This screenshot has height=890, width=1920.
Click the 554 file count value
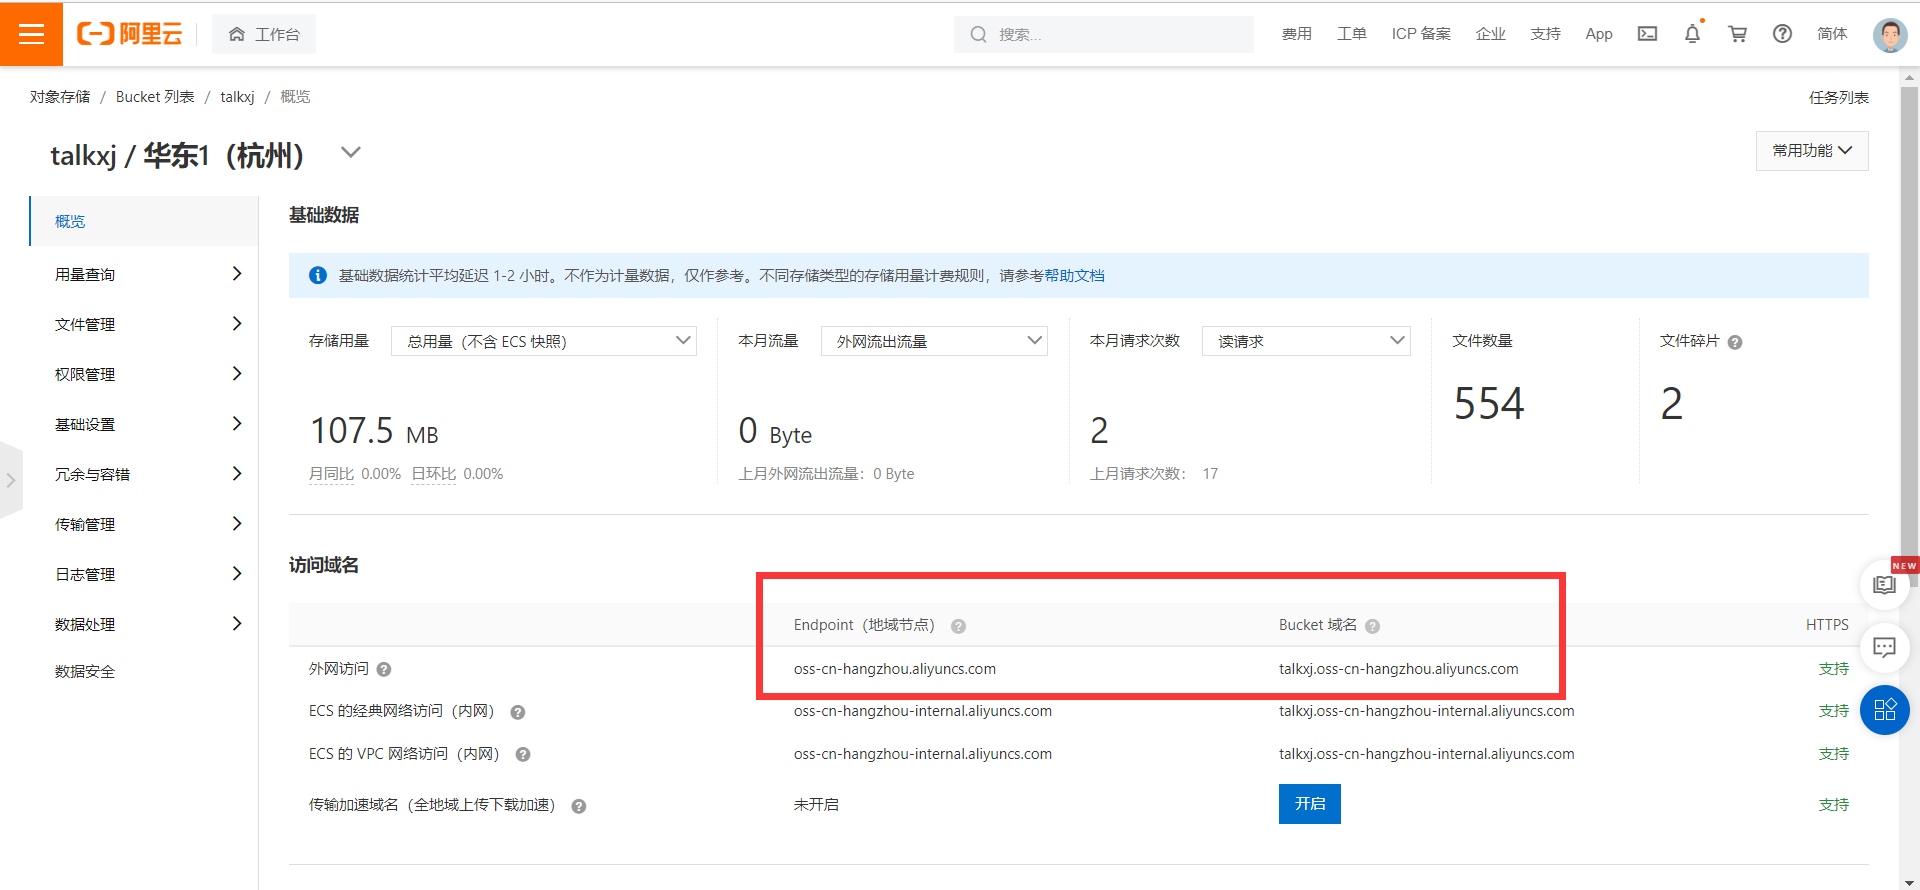click(x=1489, y=404)
